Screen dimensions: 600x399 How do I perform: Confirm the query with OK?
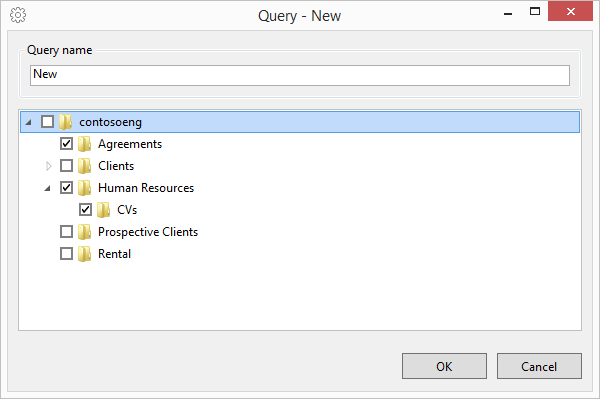pos(444,366)
